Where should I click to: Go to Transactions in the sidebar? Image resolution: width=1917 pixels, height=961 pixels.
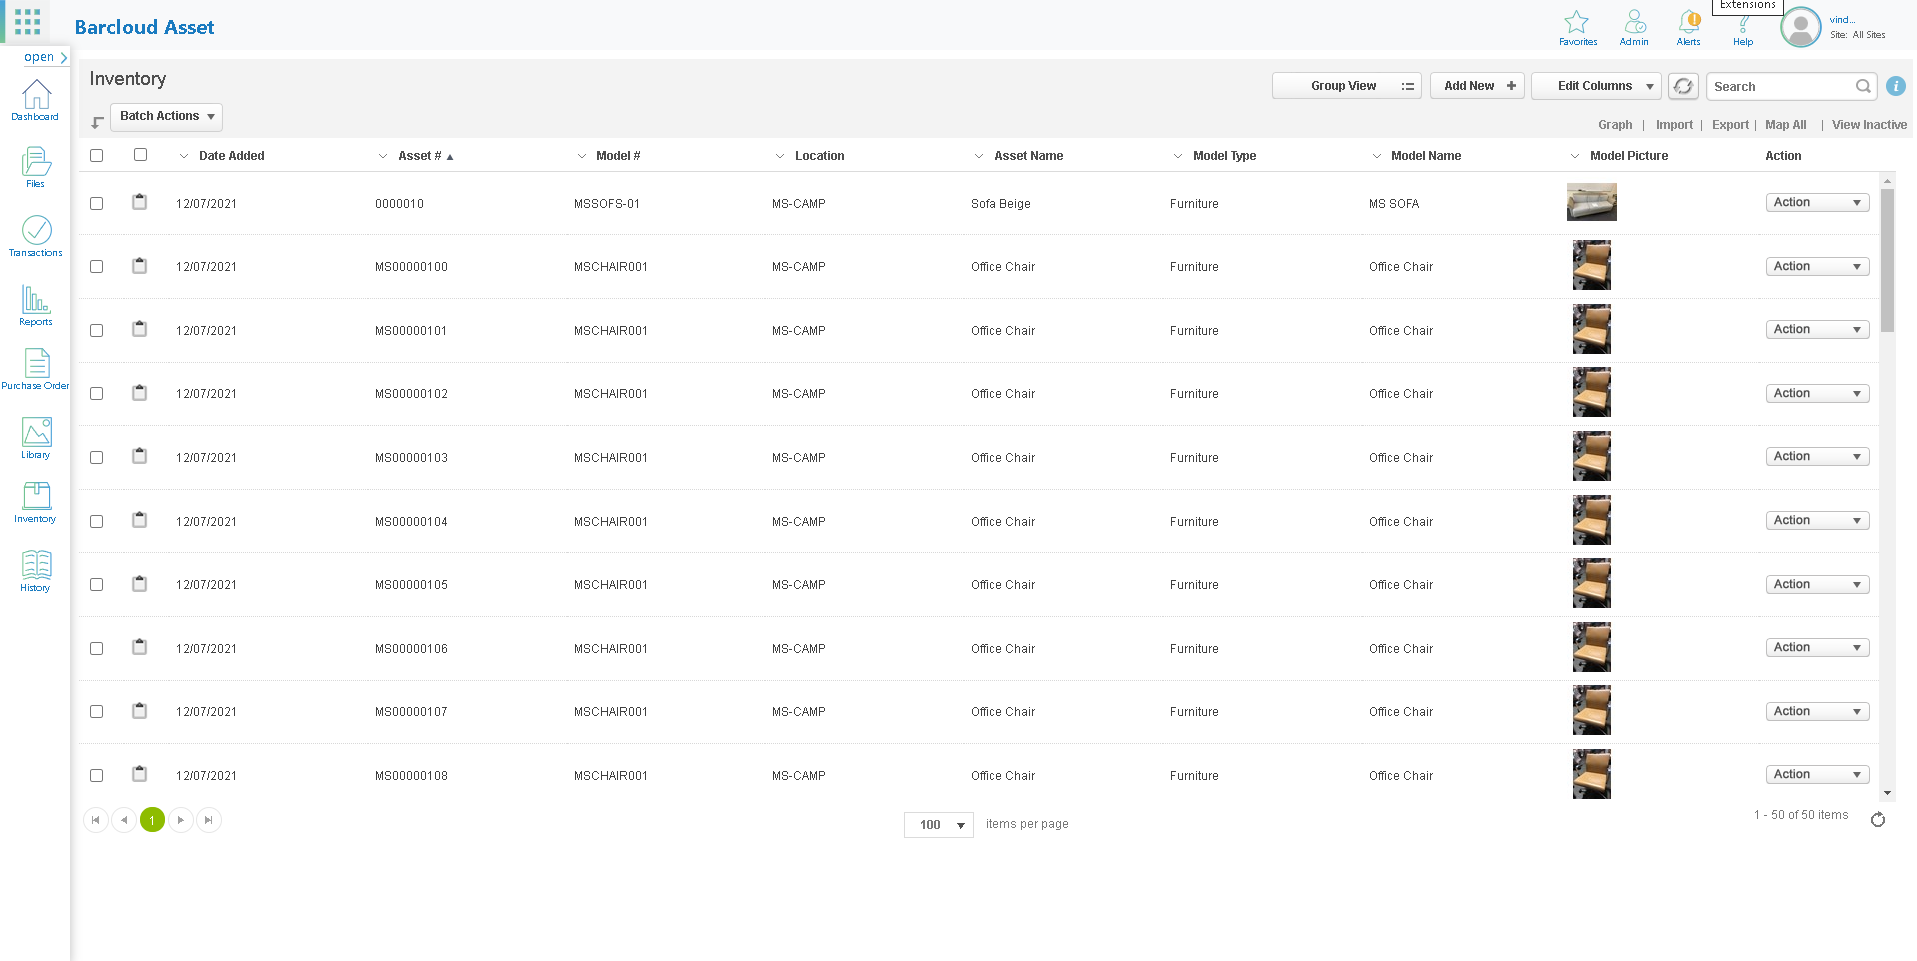[x=36, y=236]
